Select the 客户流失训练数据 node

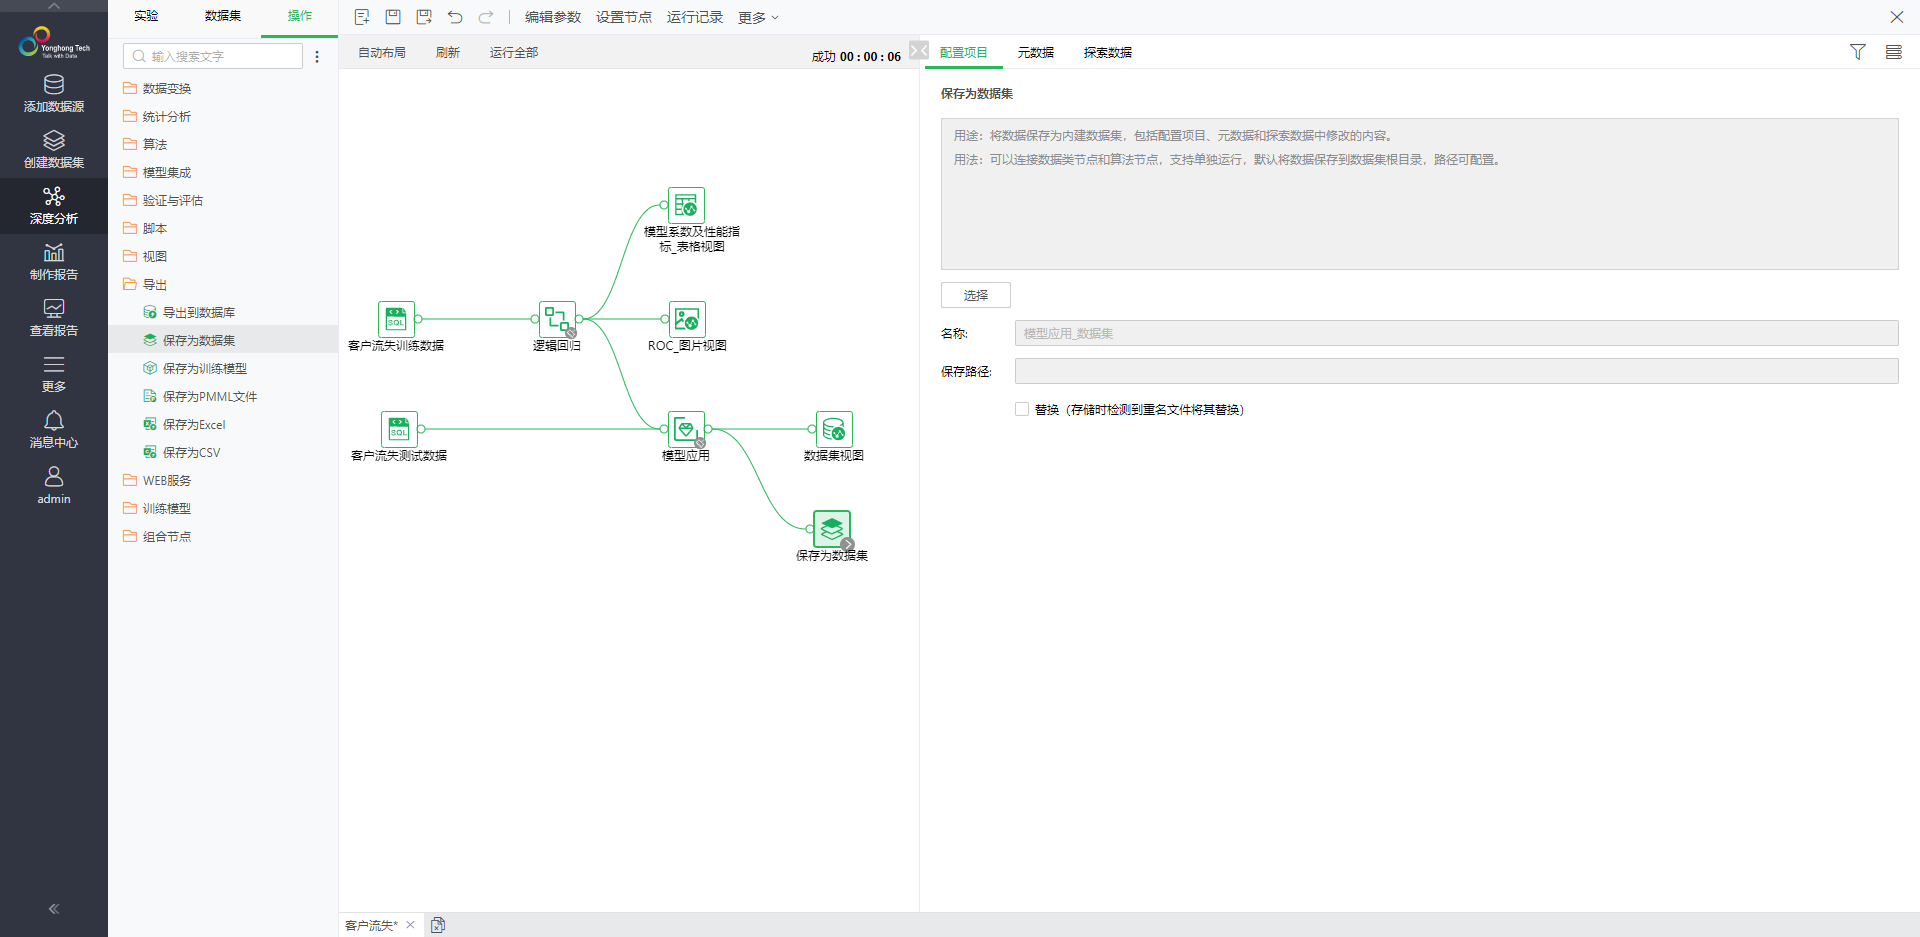tap(396, 319)
